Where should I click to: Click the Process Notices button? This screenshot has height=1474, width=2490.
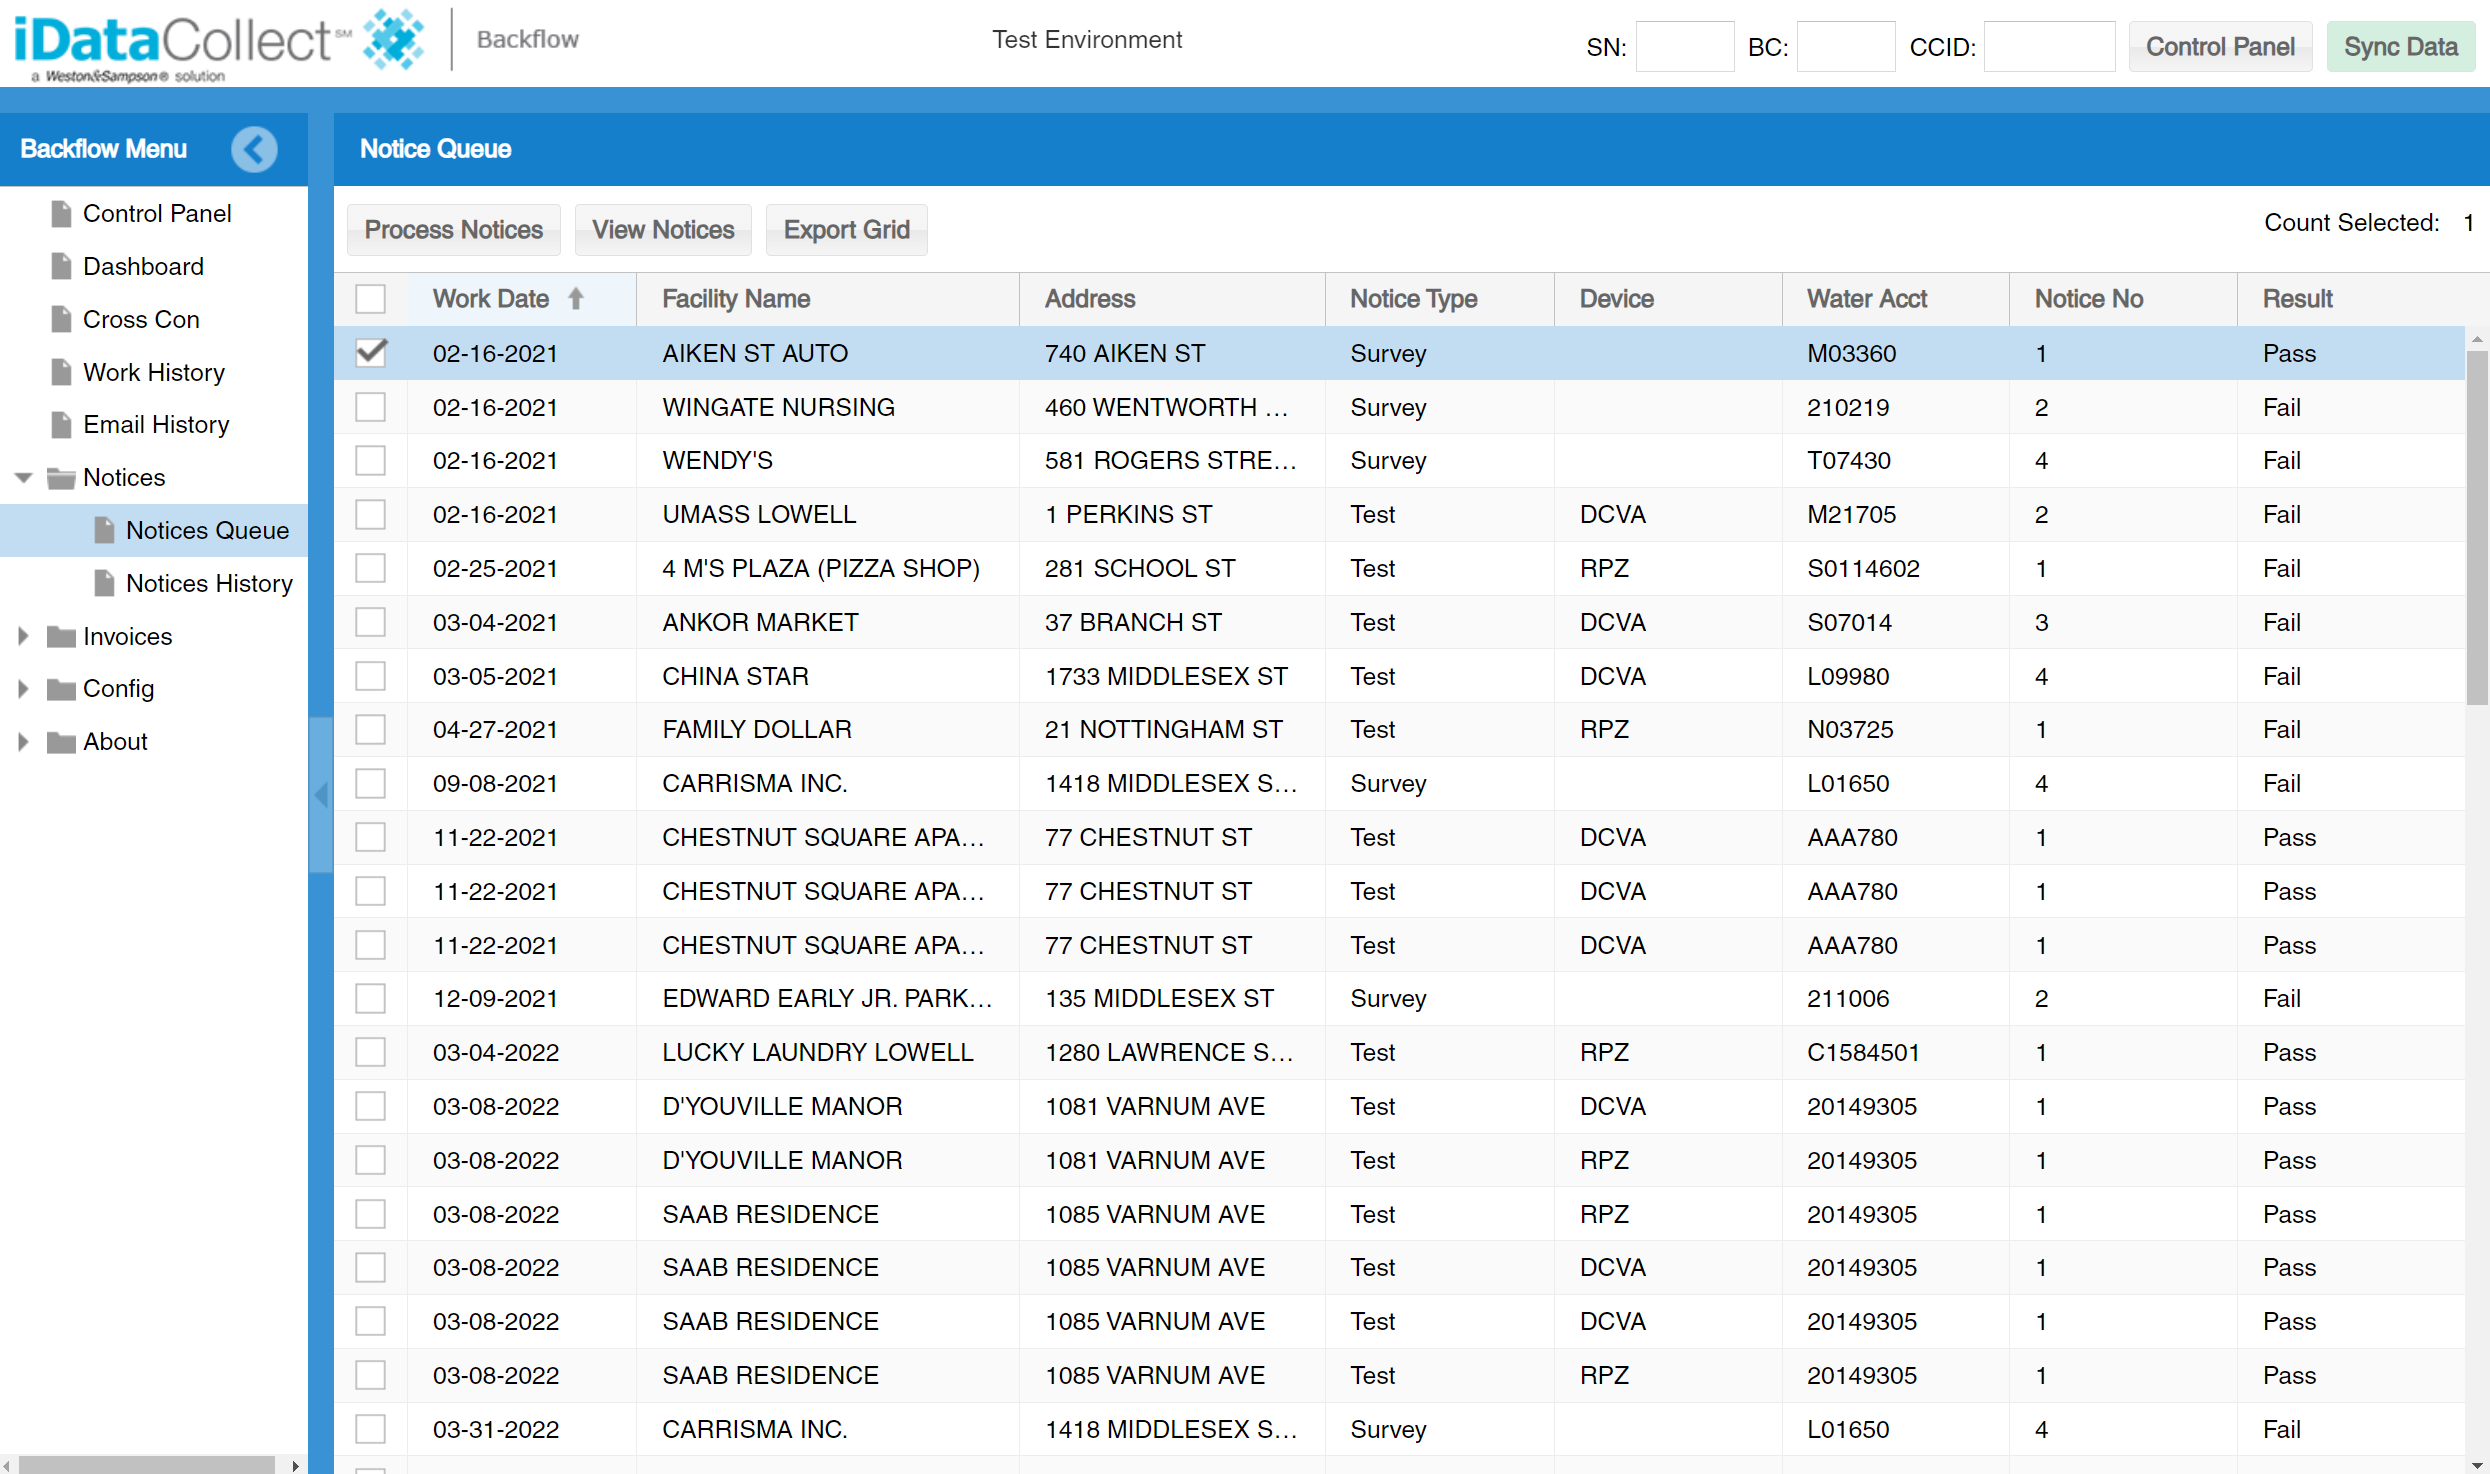(454, 230)
